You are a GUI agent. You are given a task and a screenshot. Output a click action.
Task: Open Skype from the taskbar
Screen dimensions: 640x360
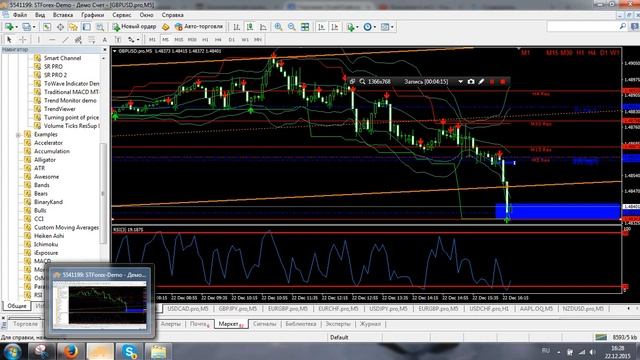[129, 351]
